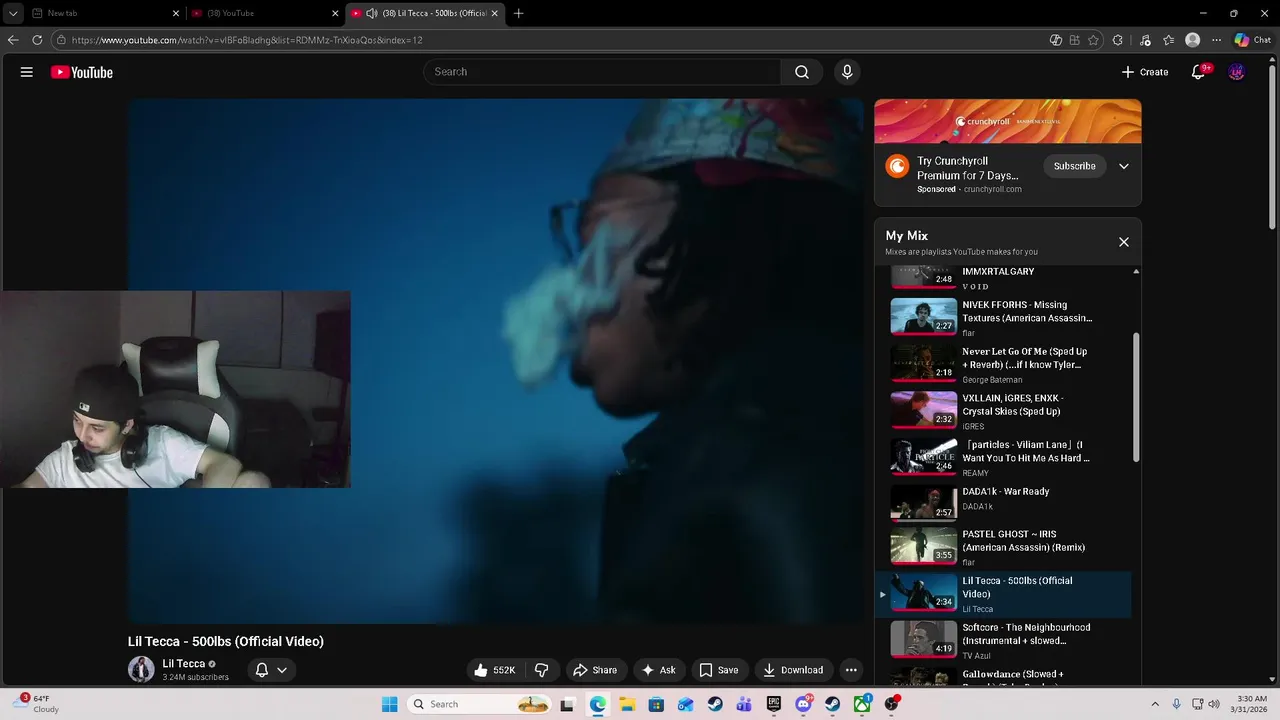
Task: Switch to the (38) YouTube tab
Action: 265,13
